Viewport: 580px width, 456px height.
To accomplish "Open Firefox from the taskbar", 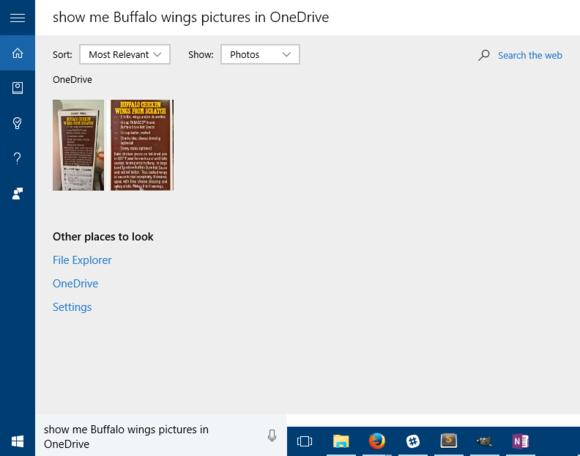I will pyautogui.click(x=377, y=441).
